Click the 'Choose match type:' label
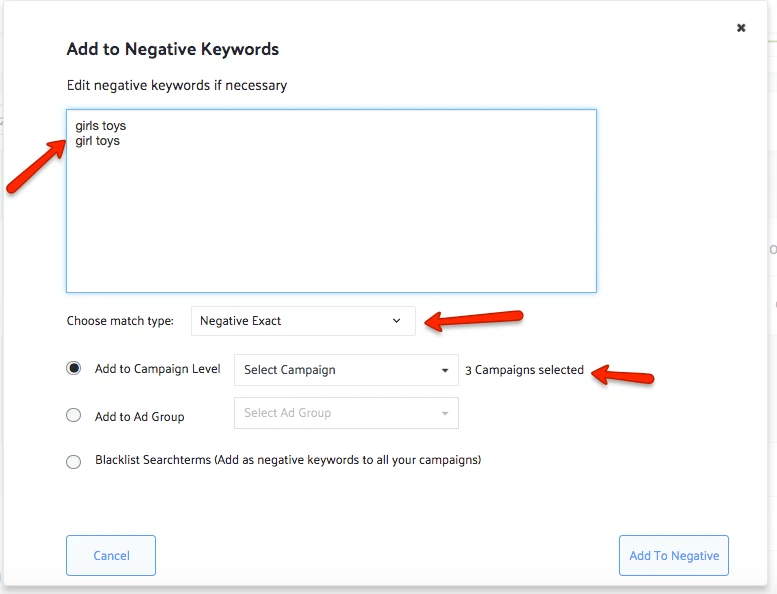Image resolution: width=777 pixels, height=594 pixels. (x=120, y=321)
